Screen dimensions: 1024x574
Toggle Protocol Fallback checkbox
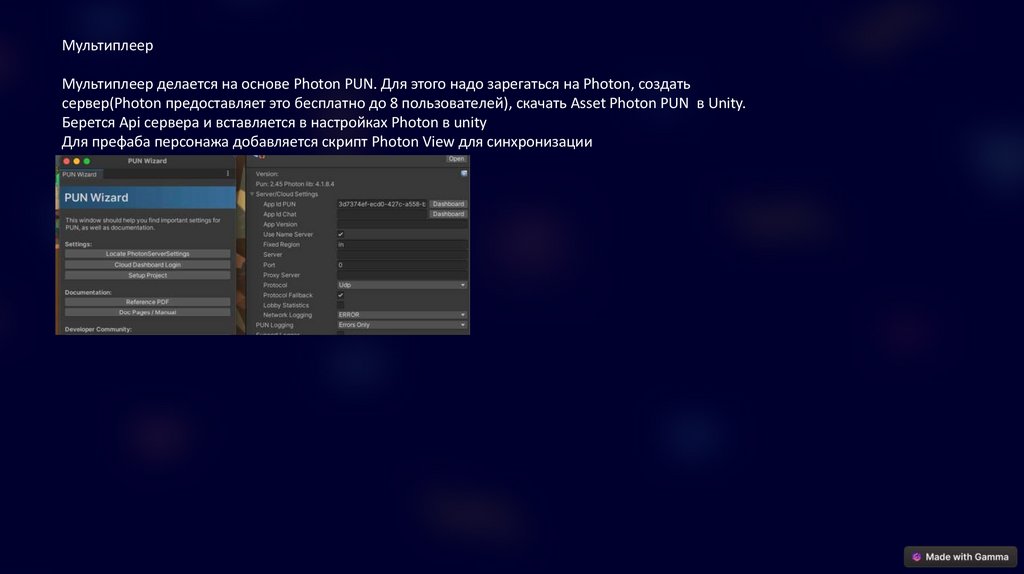tap(340, 295)
